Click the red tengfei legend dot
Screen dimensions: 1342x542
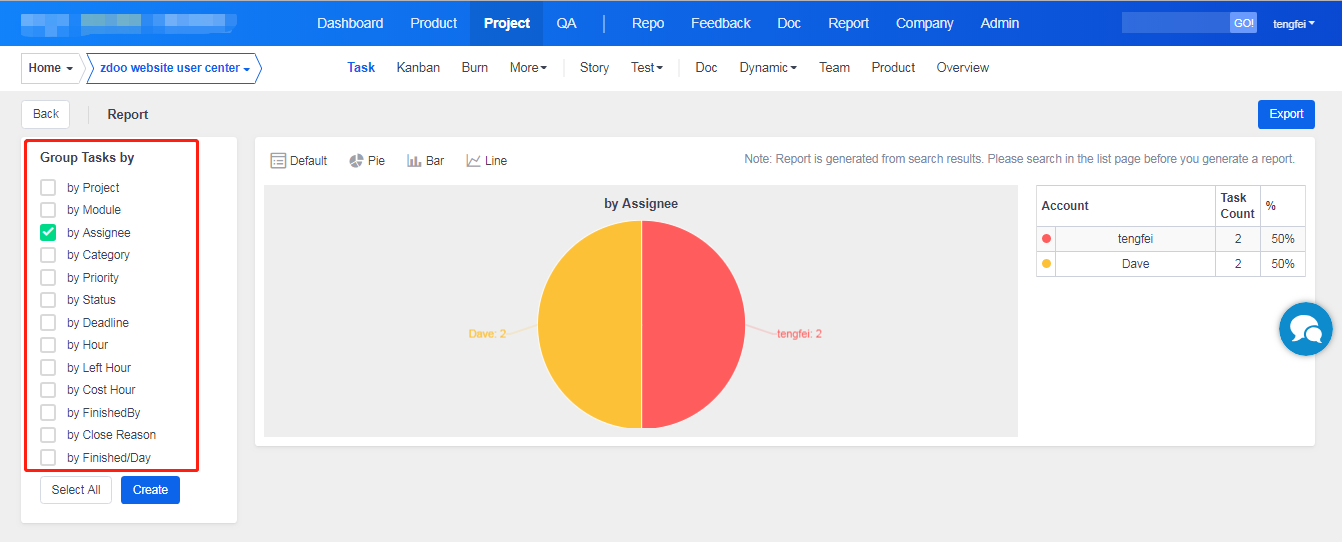click(x=1046, y=239)
